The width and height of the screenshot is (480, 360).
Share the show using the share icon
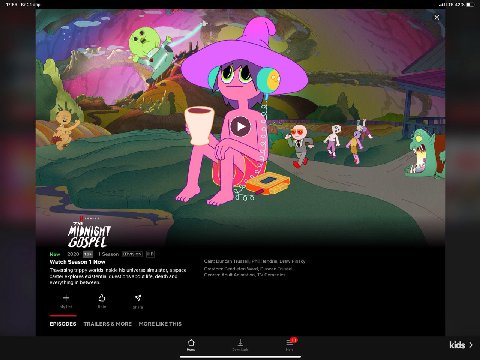(x=138, y=301)
